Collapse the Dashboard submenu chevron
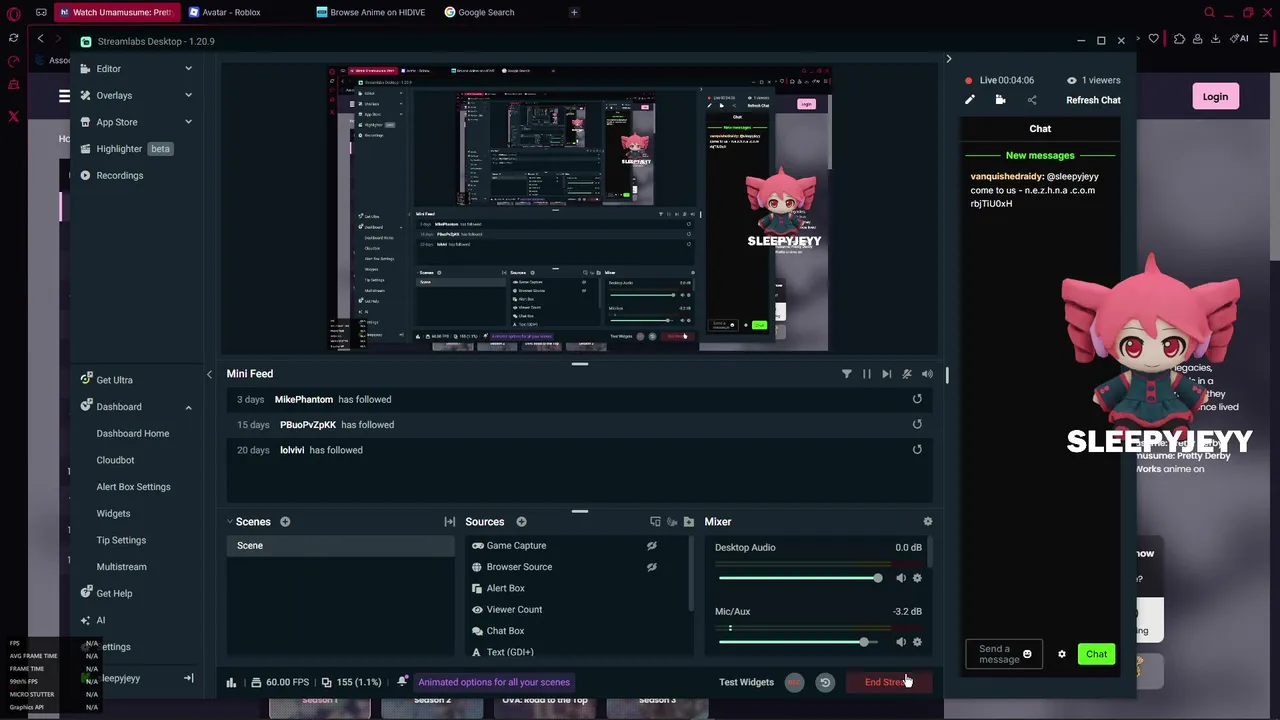The height and width of the screenshot is (720, 1280). (x=188, y=407)
